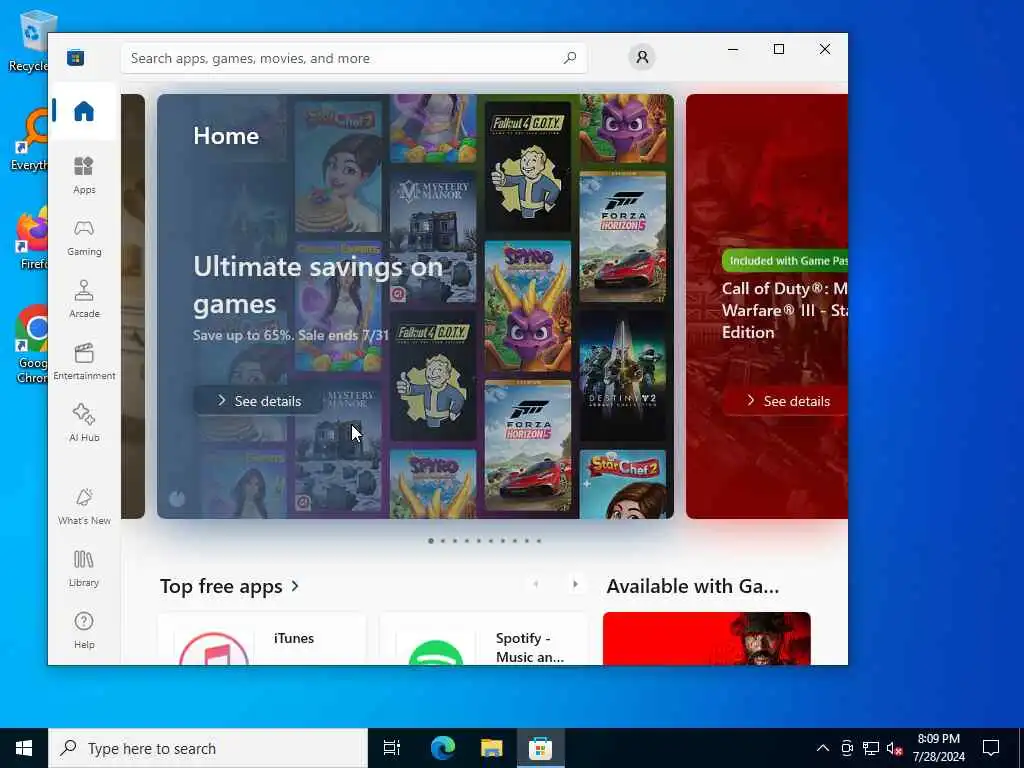Select the first carousel page dot
This screenshot has width=1024, height=768.
point(430,541)
